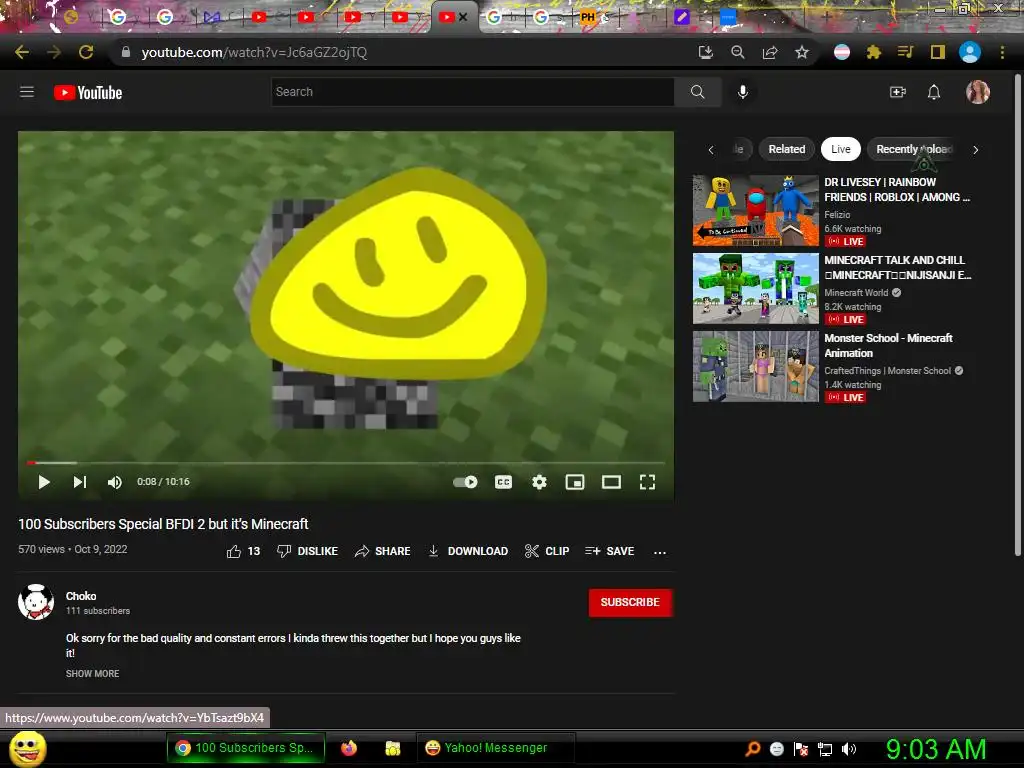This screenshot has height=768, width=1024.
Task: Mute the video volume speaker
Action: pyautogui.click(x=114, y=482)
